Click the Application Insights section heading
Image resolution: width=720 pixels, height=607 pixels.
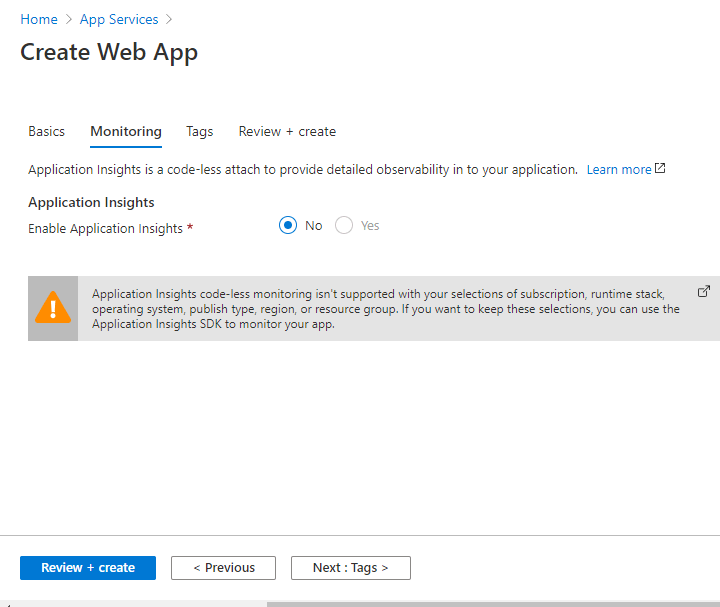pos(91,202)
